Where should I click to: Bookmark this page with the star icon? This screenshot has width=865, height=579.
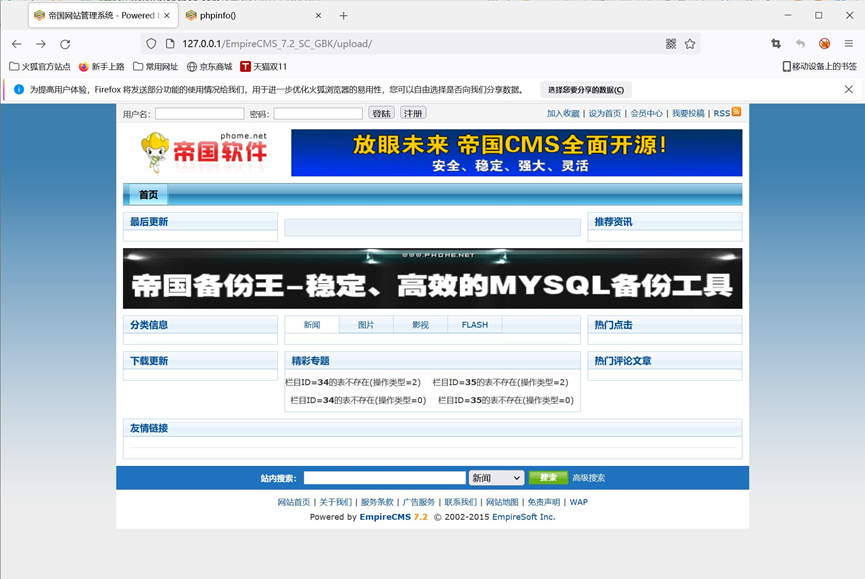tap(690, 44)
